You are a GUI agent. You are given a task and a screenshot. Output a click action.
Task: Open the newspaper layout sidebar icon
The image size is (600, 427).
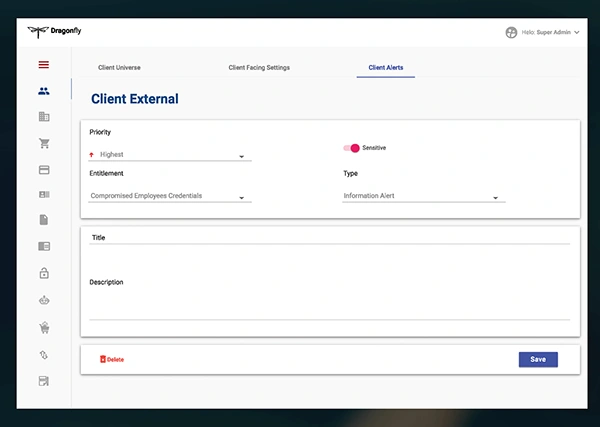pos(44,246)
